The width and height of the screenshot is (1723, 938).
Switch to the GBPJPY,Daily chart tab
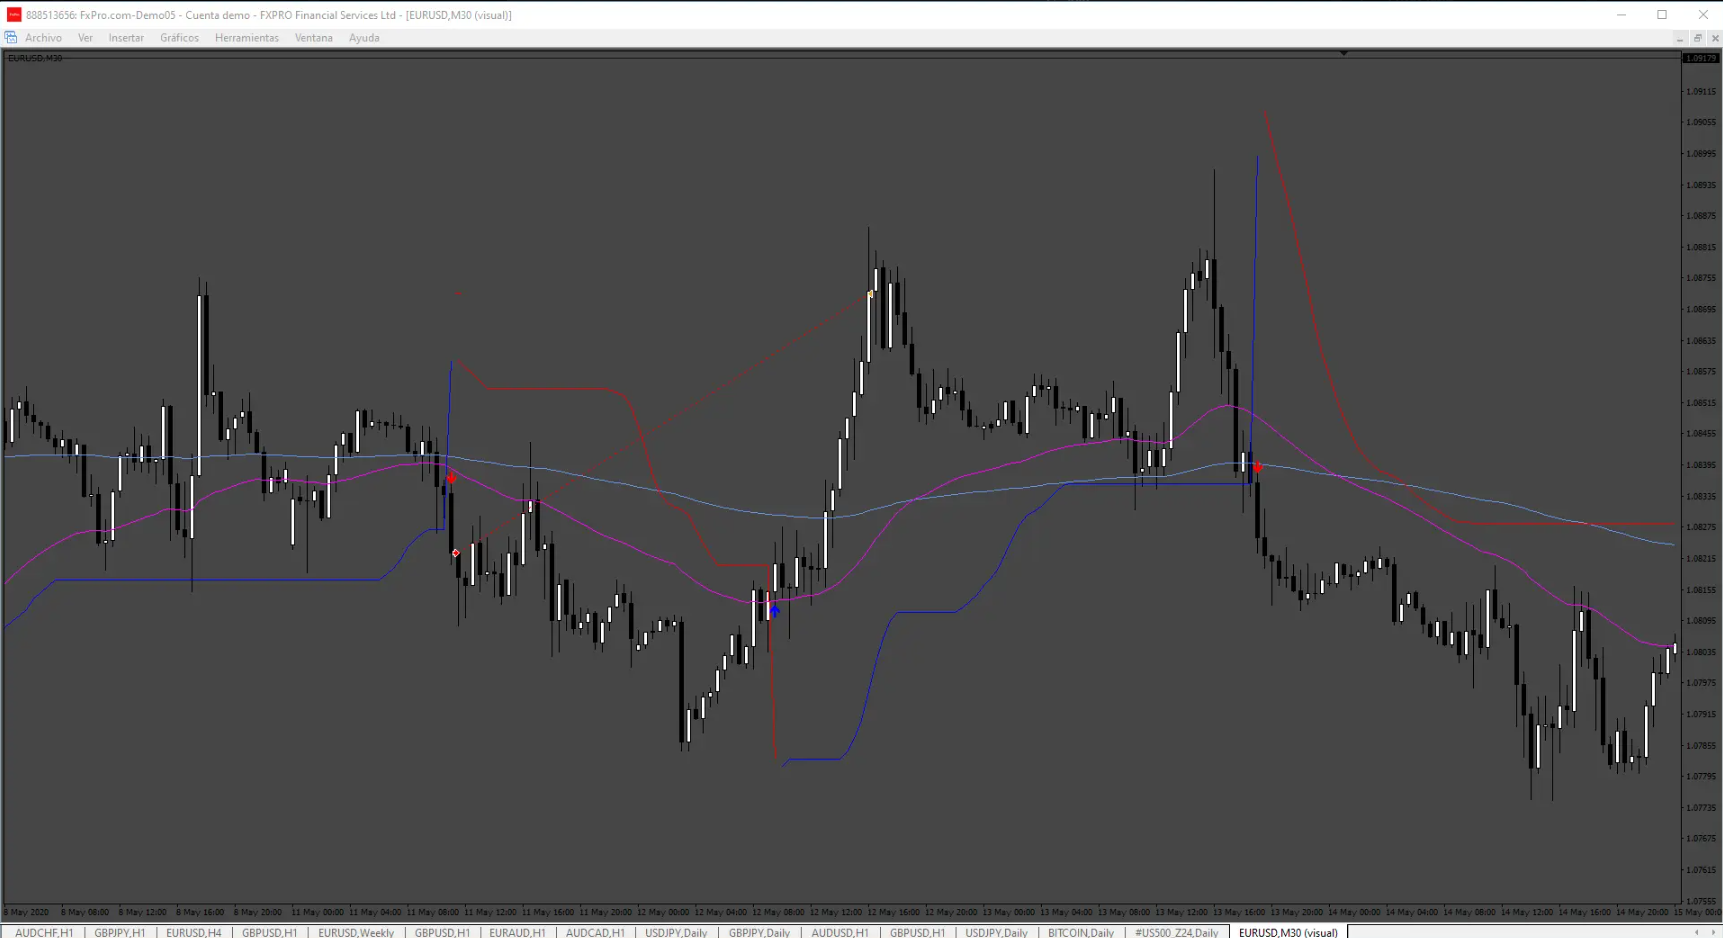coord(759,932)
